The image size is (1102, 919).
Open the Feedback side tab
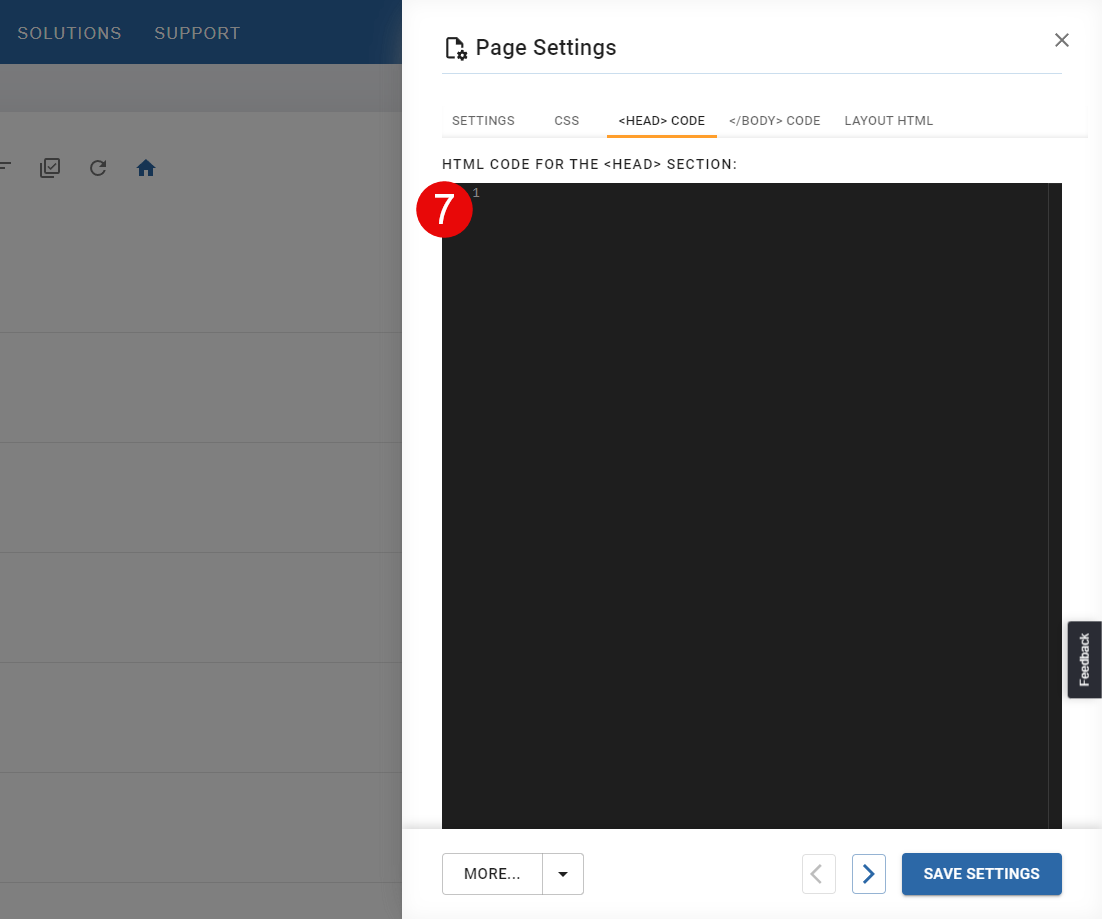1084,659
